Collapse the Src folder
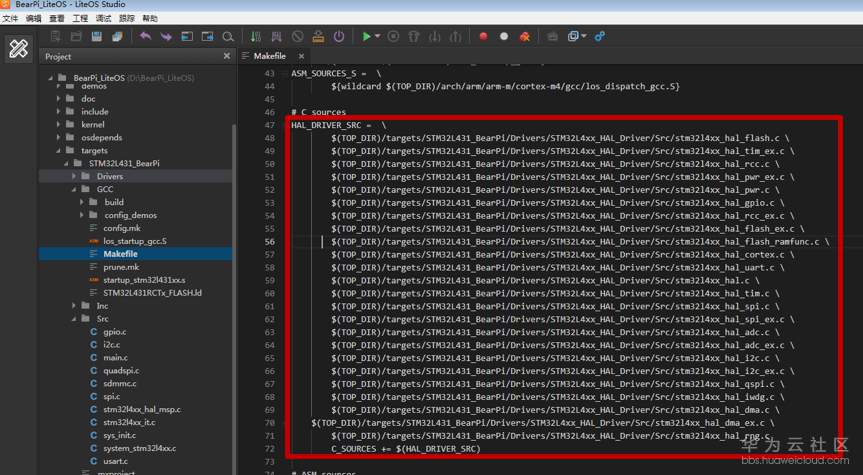 (74, 319)
